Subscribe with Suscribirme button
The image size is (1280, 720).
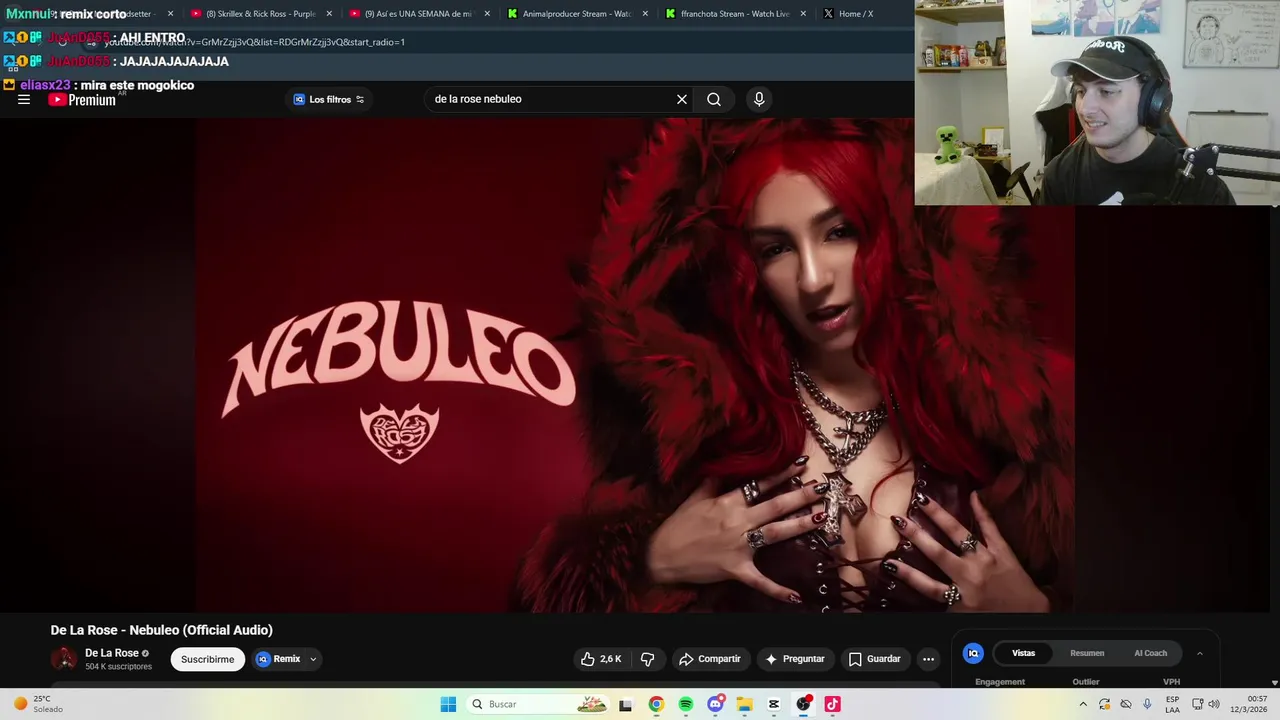[x=207, y=659]
